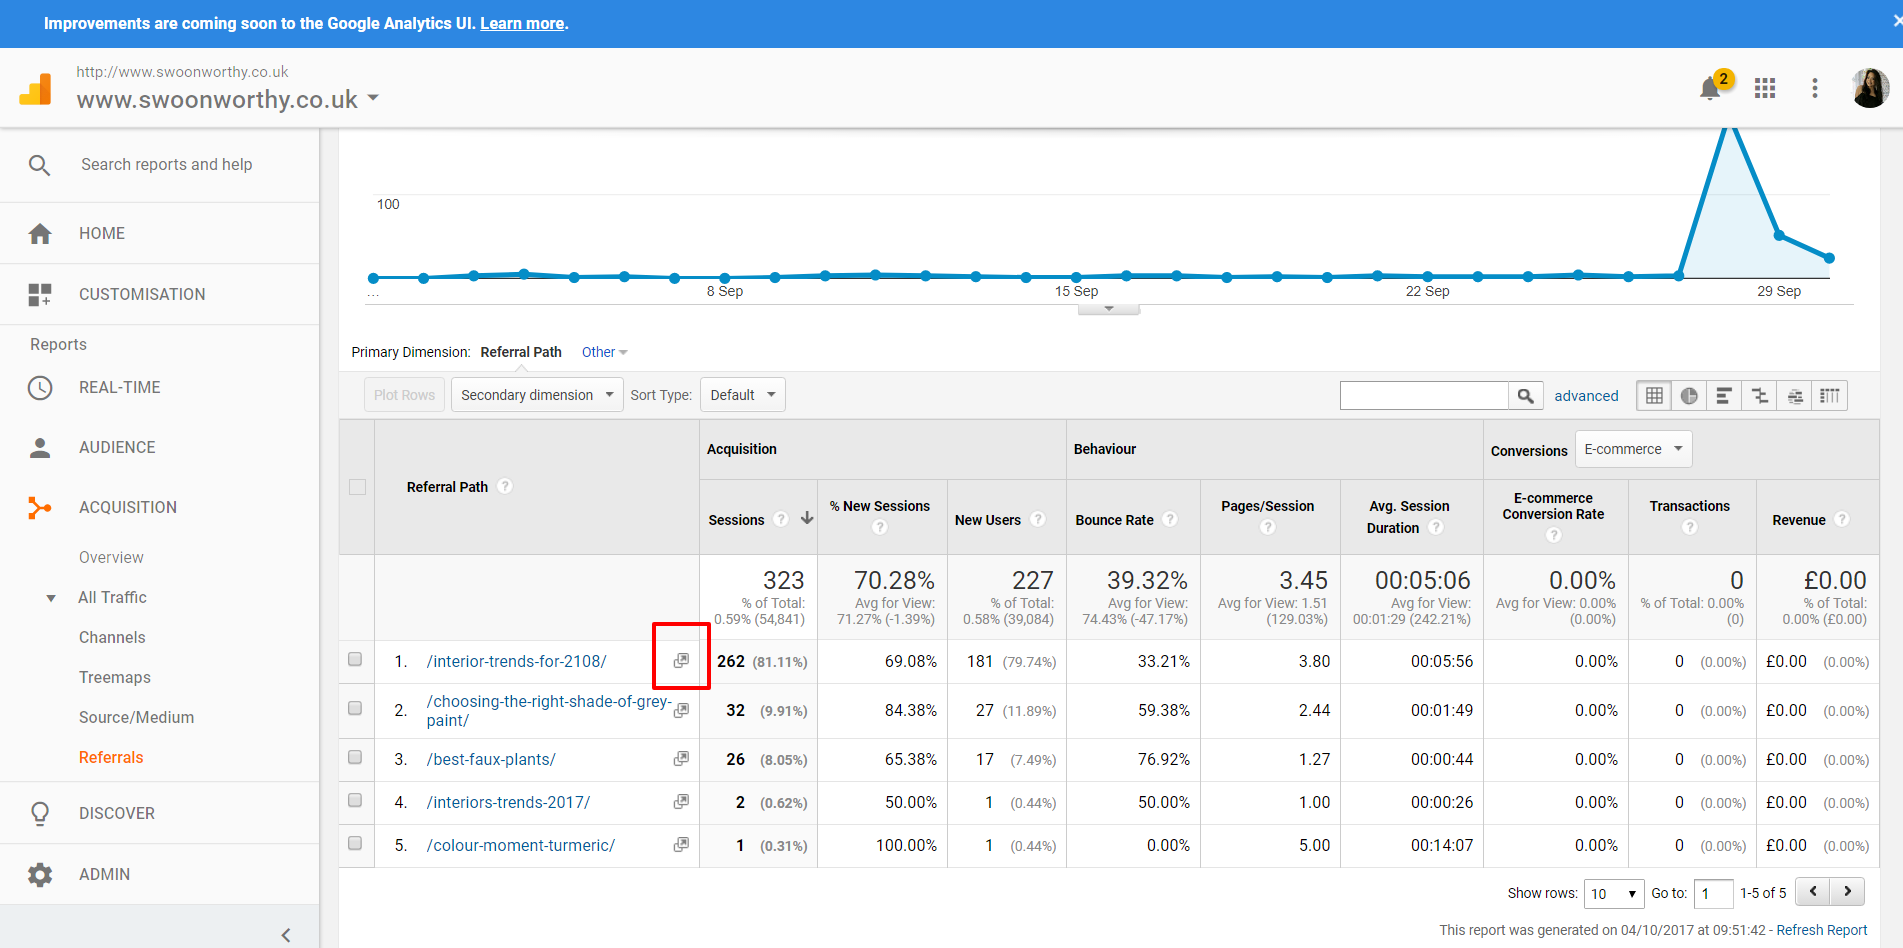Select the pivot table view icon
1903x948 pixels.
[1829, 396]
